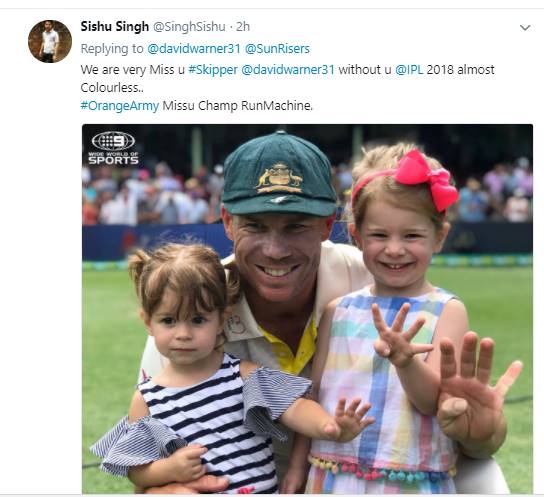544x497 pixels.
Task: Open @davidwarner31 in the Replying to line
Action: (x=194, y=49)
